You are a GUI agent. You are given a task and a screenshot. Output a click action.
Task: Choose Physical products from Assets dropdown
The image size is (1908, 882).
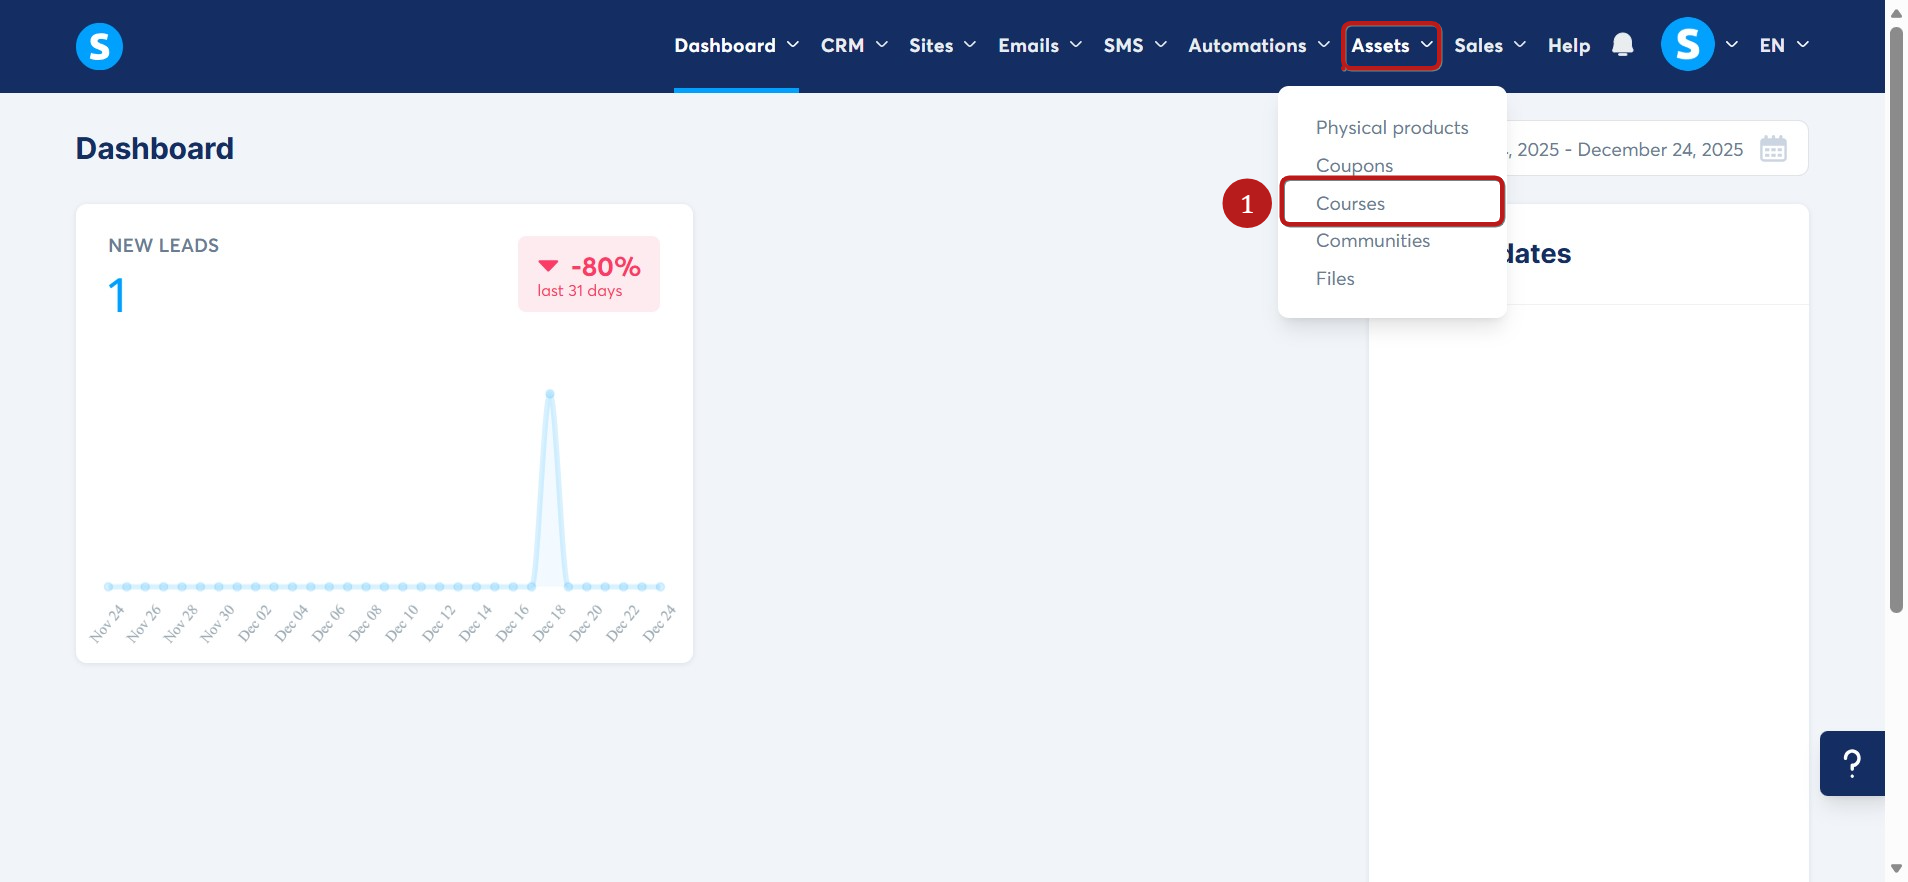coord(1392,128)
